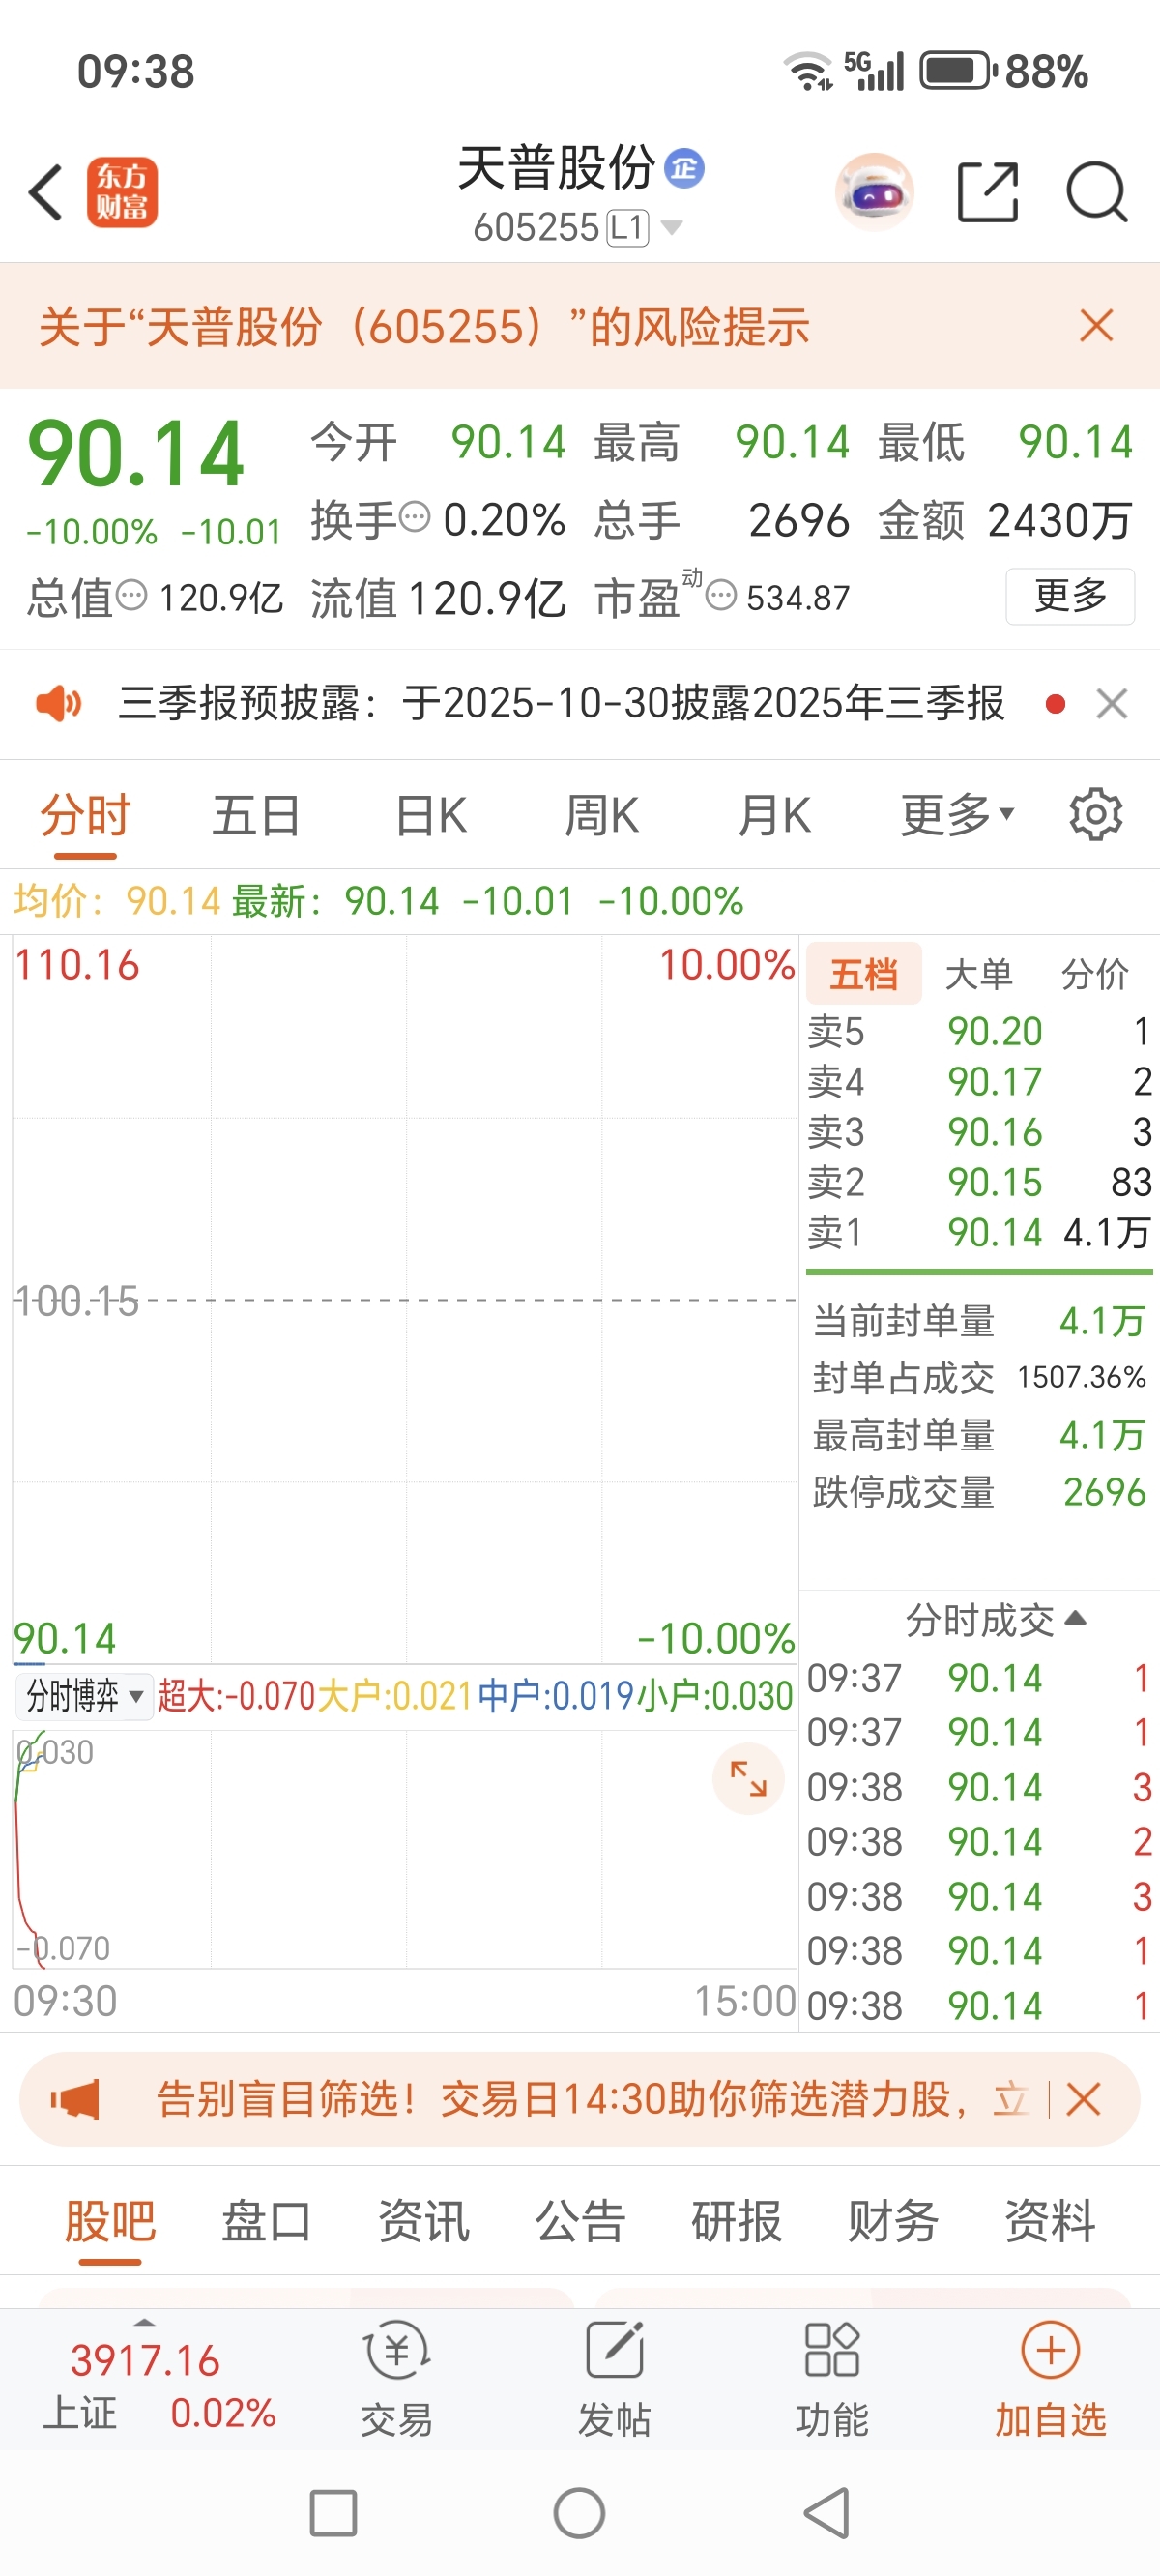1160x2576 pixels.
Task: Expand the stock code 605255 dropdown arrow
Action: click(x=672, y=228)
